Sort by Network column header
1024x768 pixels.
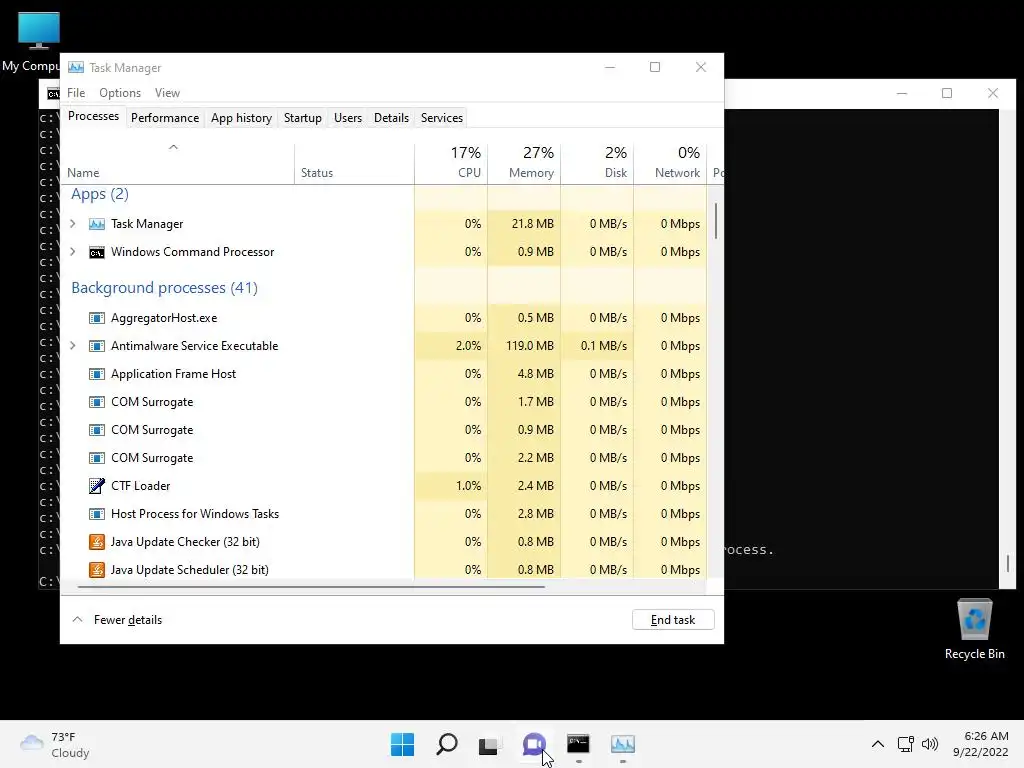point(670,163)
